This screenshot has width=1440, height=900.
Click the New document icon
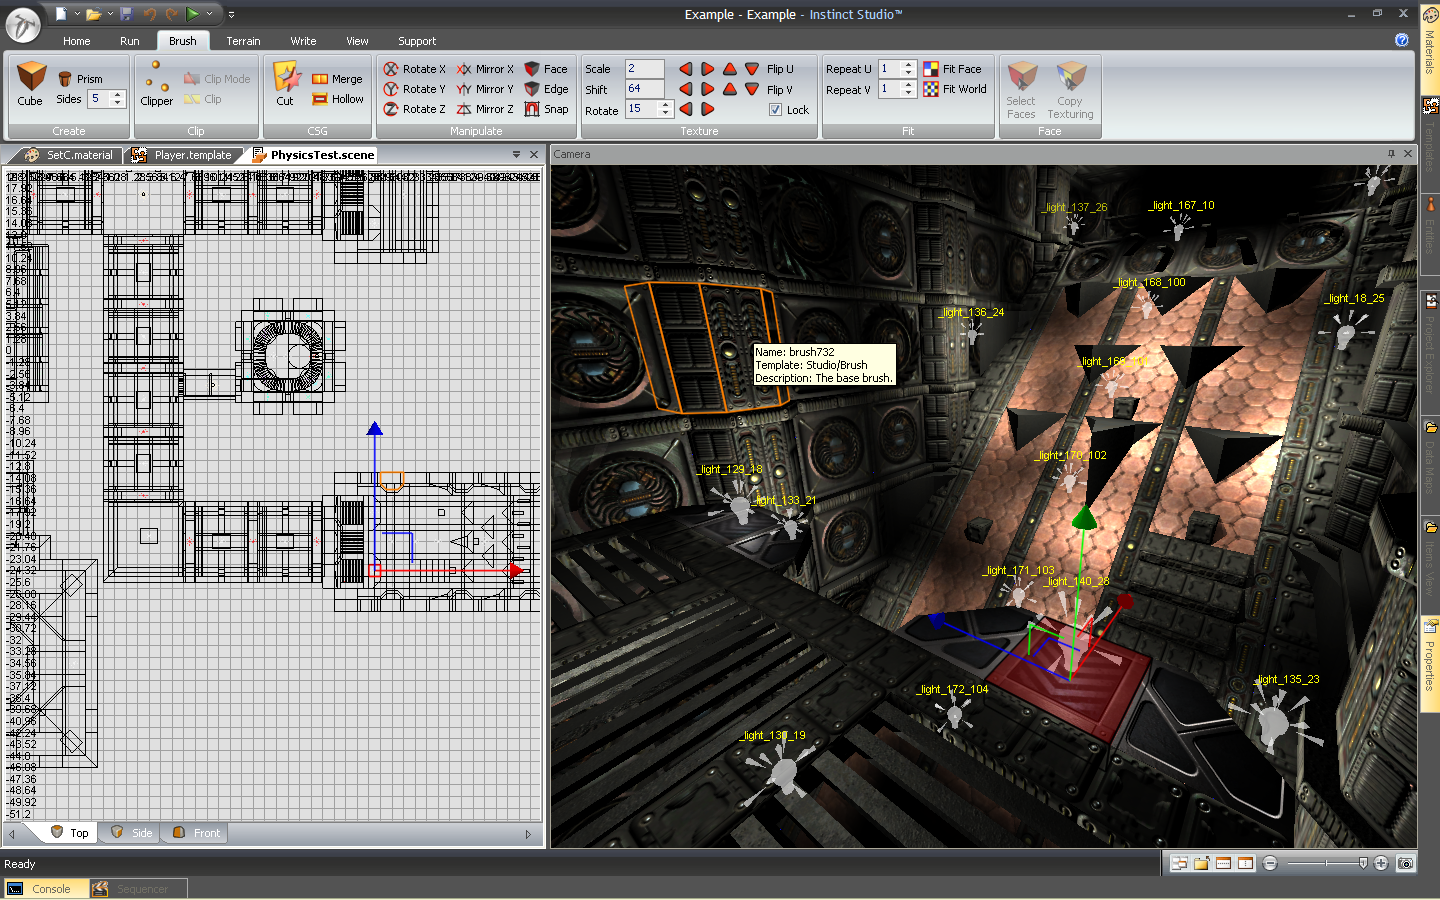tap(61, 14)
